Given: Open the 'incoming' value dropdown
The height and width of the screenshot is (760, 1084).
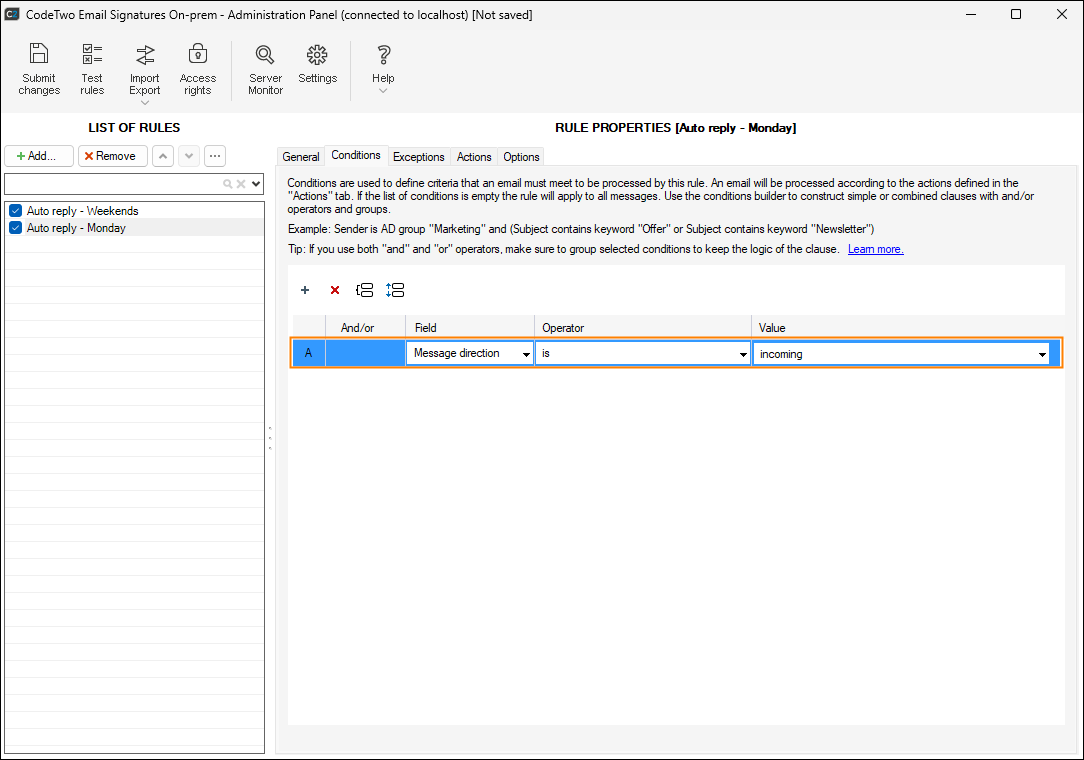Looking at the screenshot, I should point(1042,354).
